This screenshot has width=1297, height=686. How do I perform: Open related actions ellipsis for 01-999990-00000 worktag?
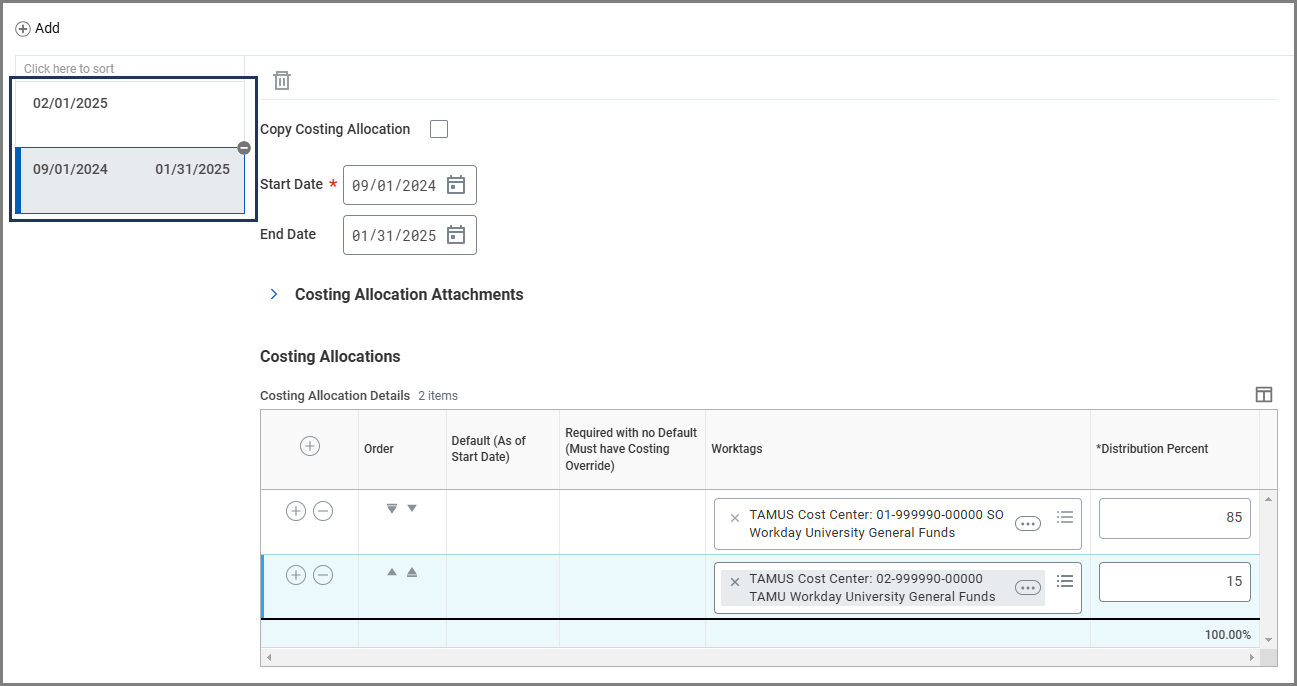1027,524
